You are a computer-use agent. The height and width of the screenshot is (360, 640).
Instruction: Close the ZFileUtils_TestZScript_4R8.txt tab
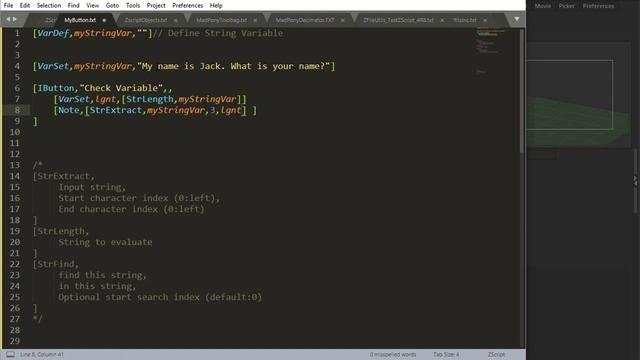coord(442,20)
